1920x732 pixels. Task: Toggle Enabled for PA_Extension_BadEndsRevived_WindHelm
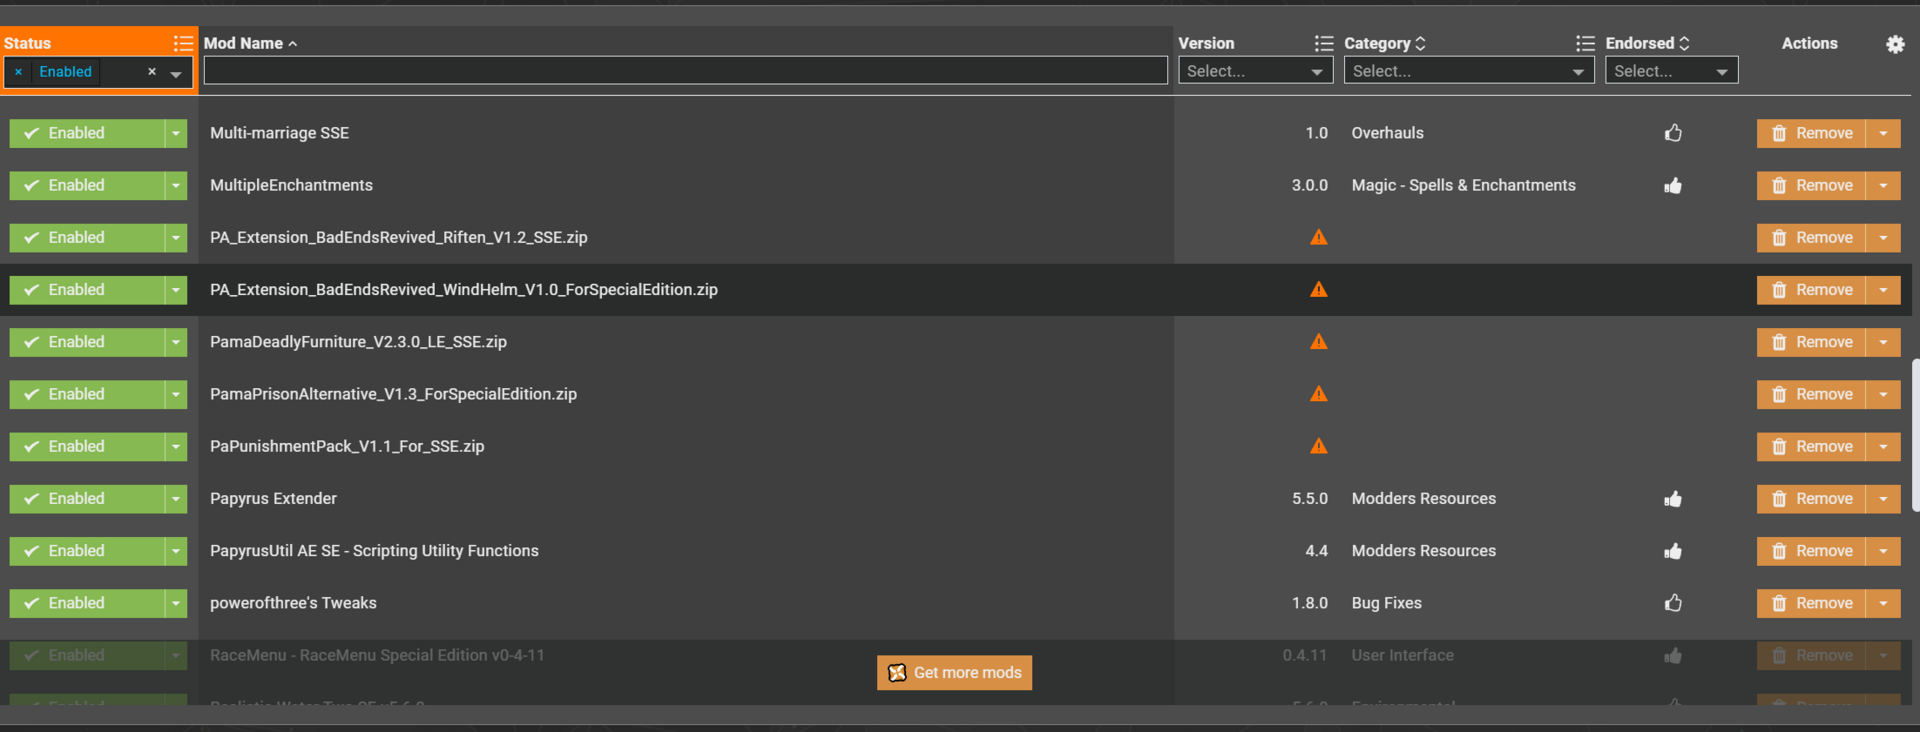[87, 289]
